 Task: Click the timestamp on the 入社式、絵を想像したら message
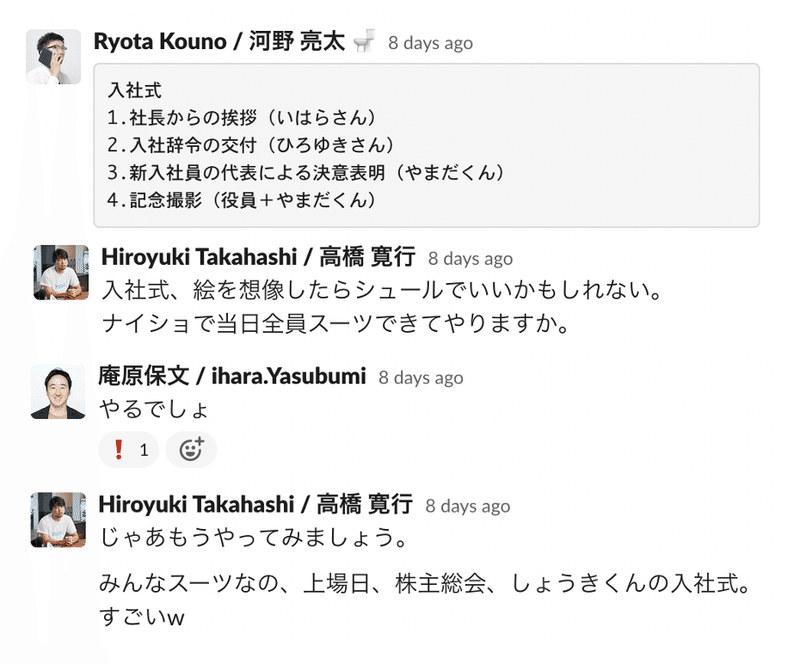(470, 258)
